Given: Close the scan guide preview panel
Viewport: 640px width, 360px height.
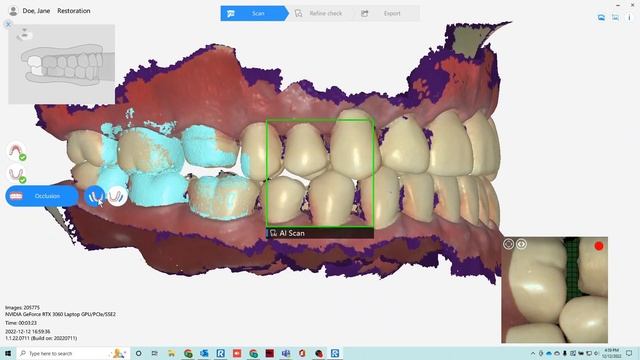Looking at the screenshot, I should pyautogui.click(x=8, y=24).
